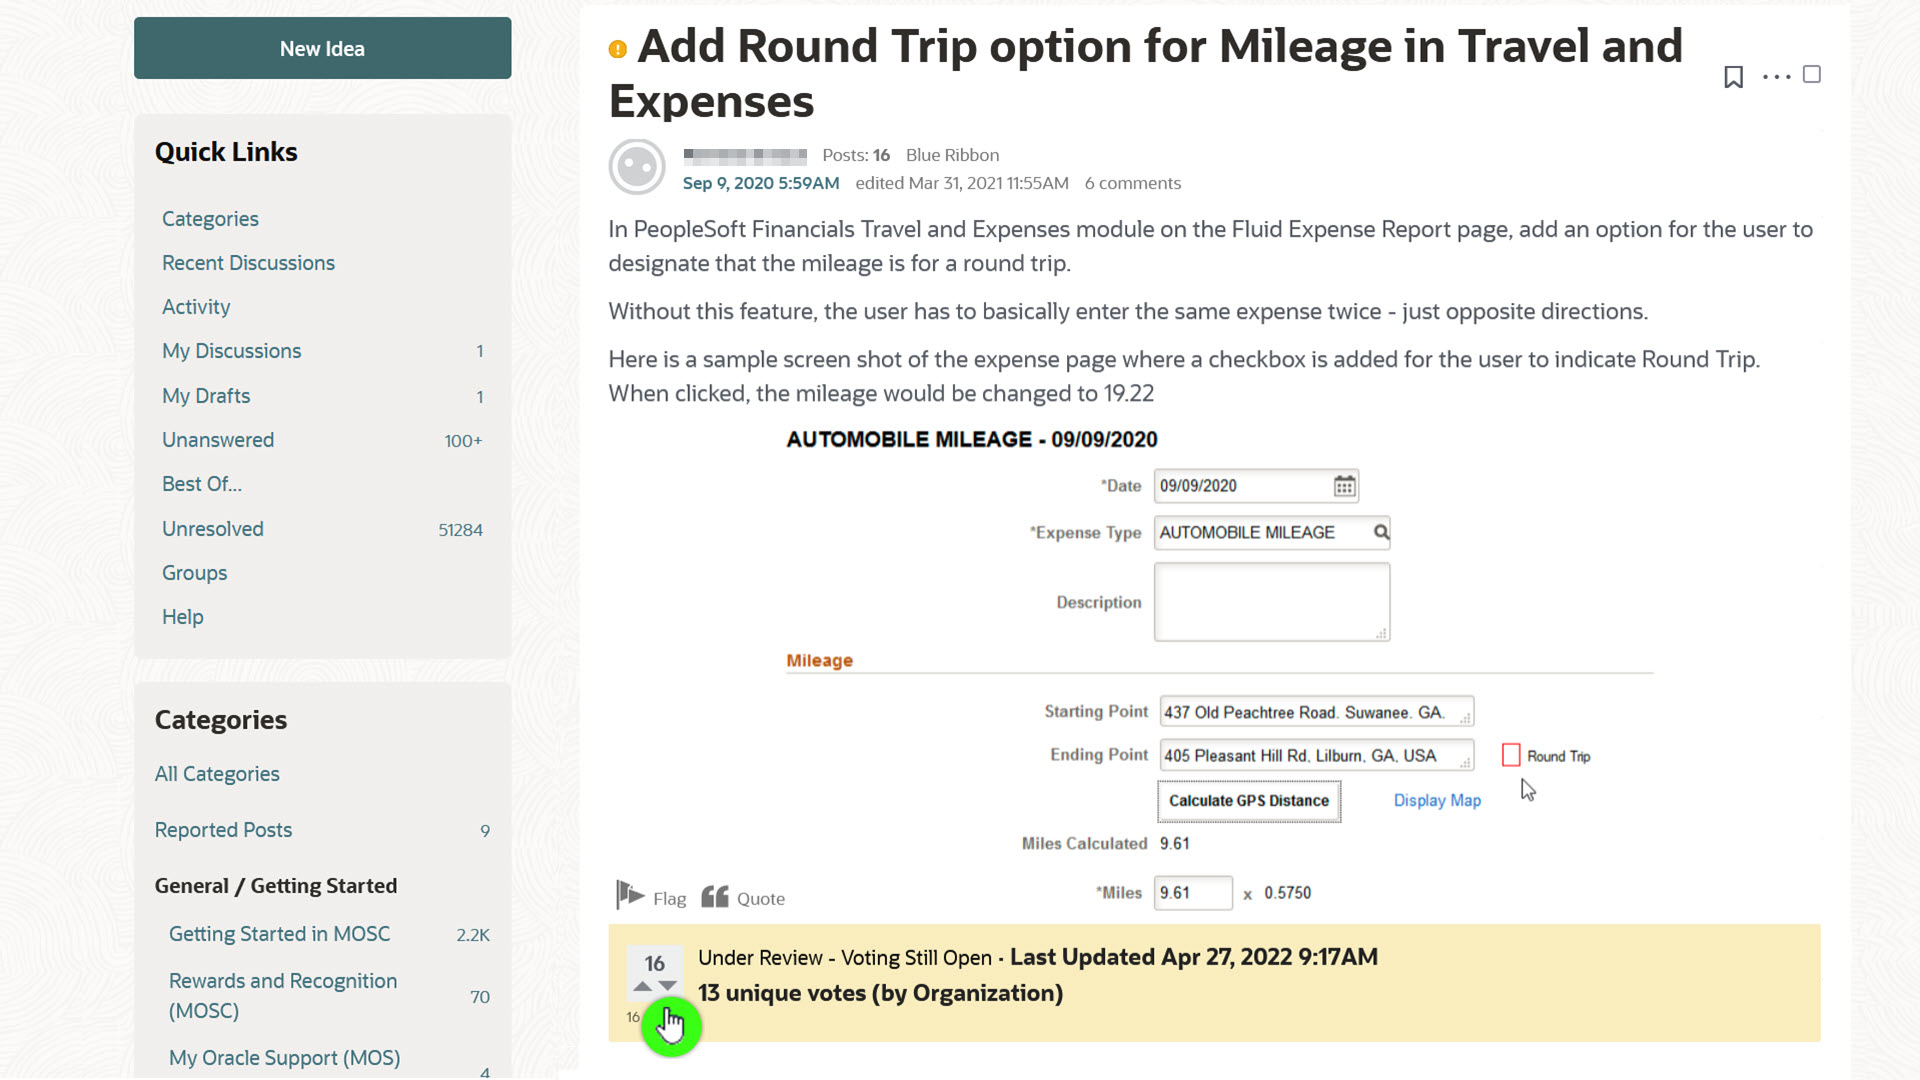This screenshot has width=1920, height=1080.
Task: Enable the Round Trip checkbox
Action: (1511, 755)
